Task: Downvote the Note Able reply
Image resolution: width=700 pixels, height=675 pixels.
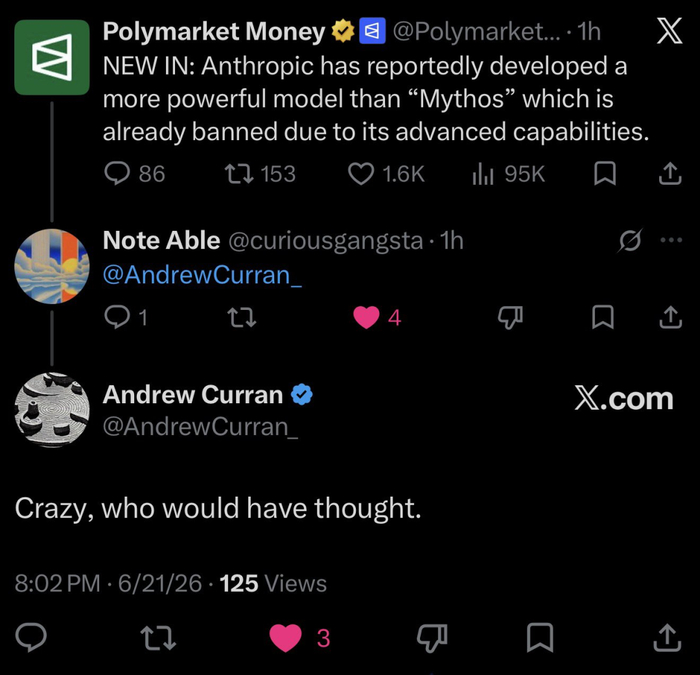Action: pyautogui.click(x=510, y=317)
